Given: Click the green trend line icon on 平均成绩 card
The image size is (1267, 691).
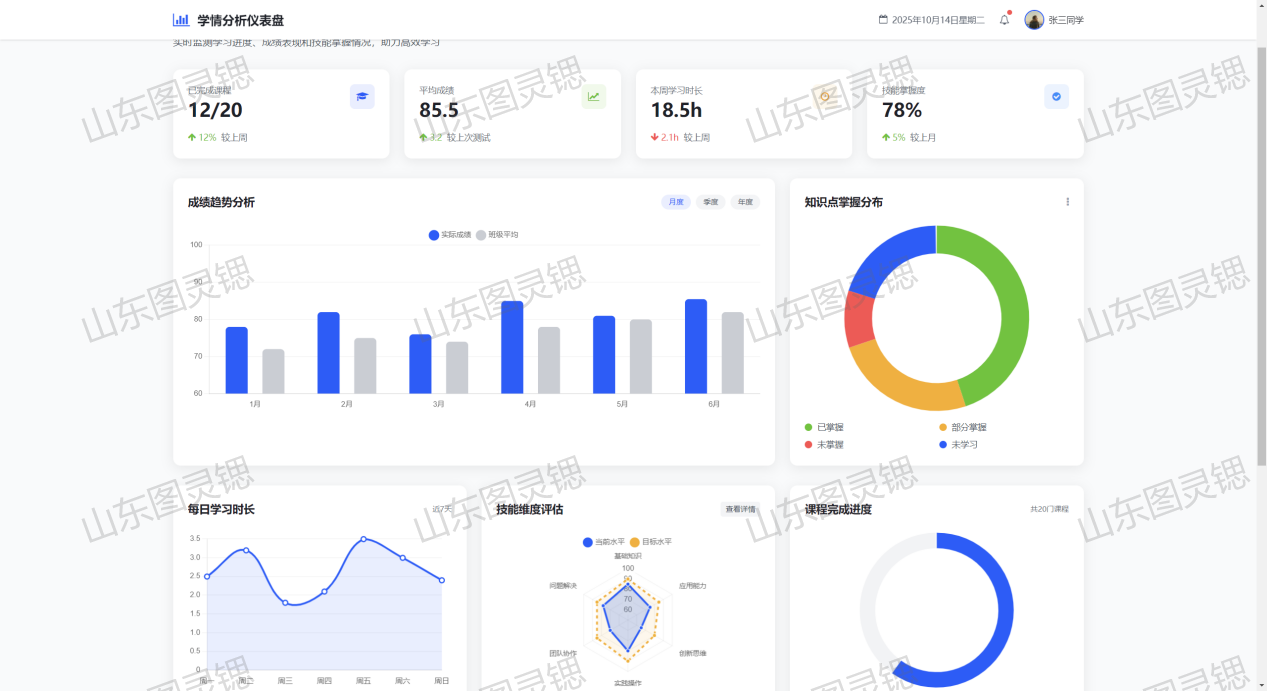Looking at the screenshot, I should pos(594,96).
